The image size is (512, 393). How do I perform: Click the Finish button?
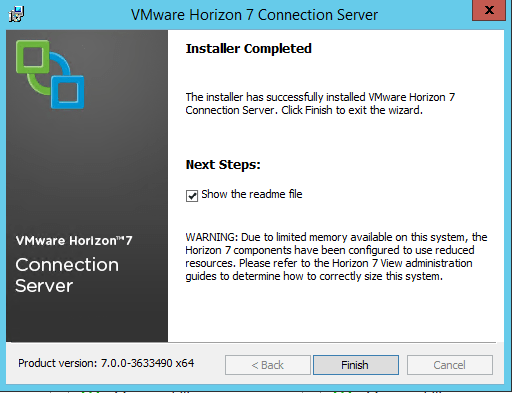click(x=356, y=365)
